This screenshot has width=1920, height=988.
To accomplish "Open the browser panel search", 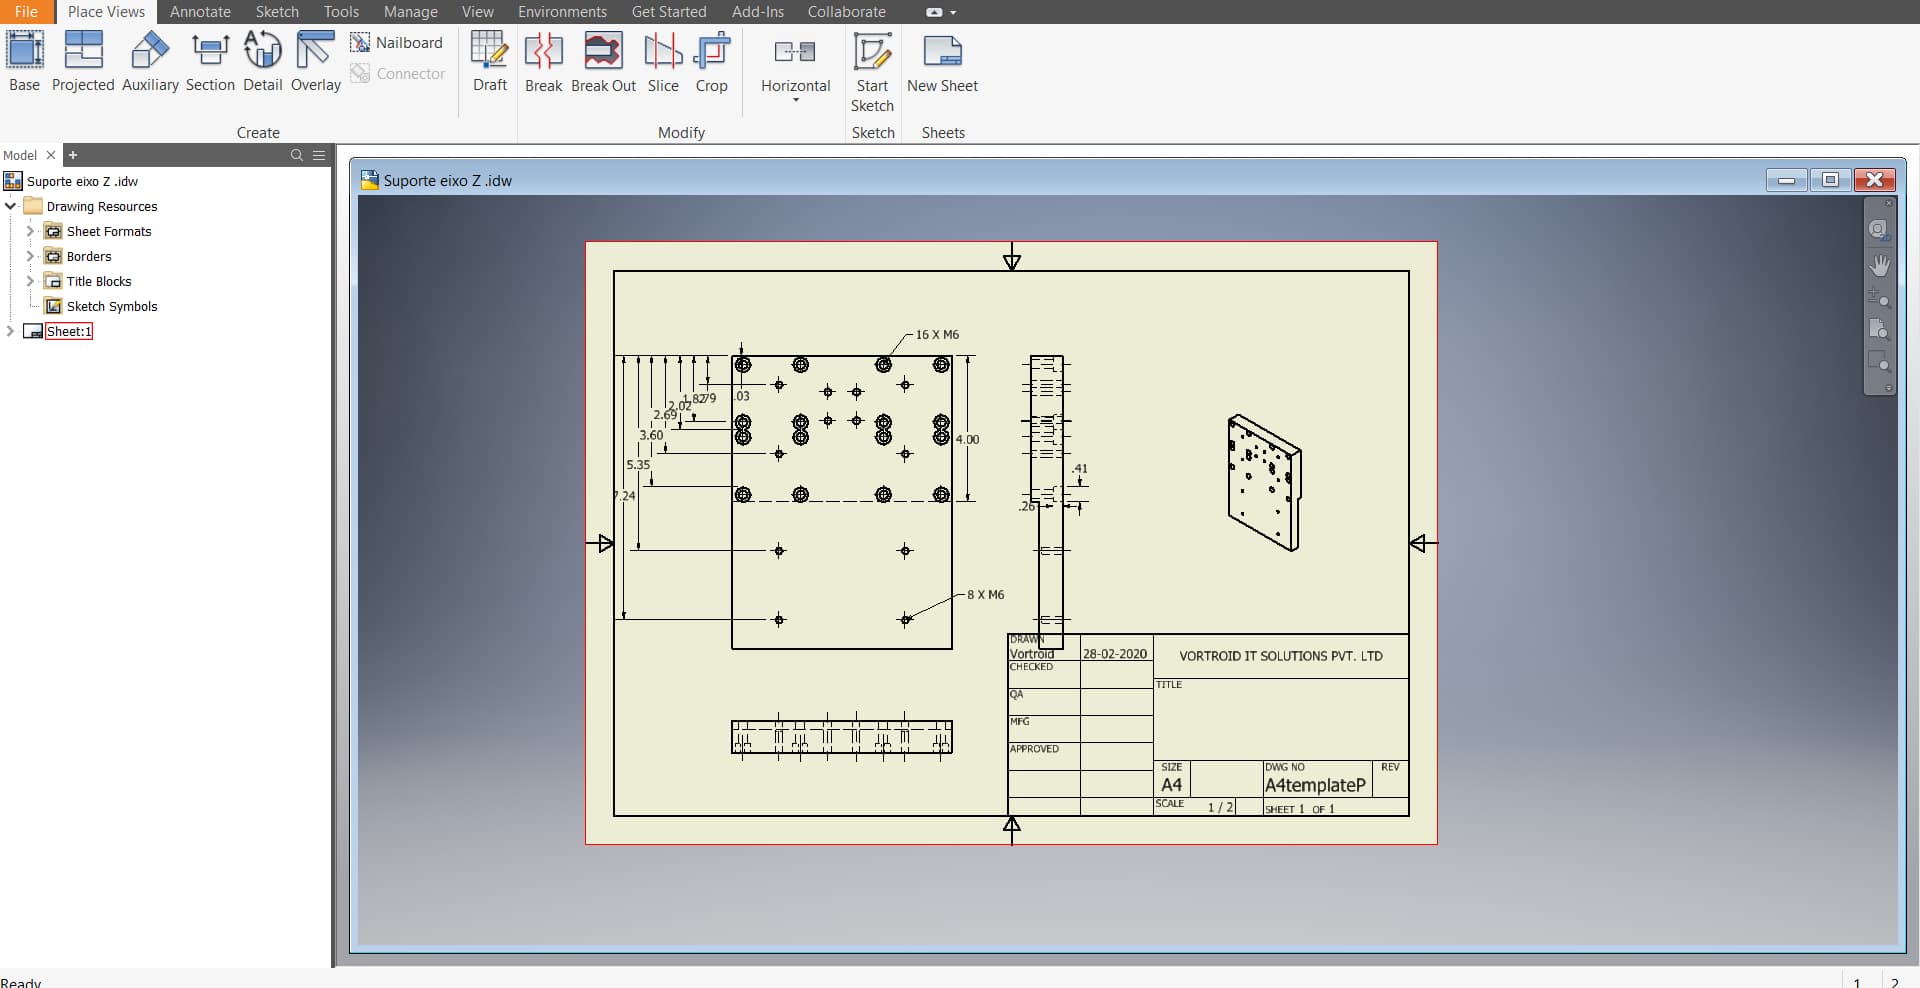I will coord(296,155).
